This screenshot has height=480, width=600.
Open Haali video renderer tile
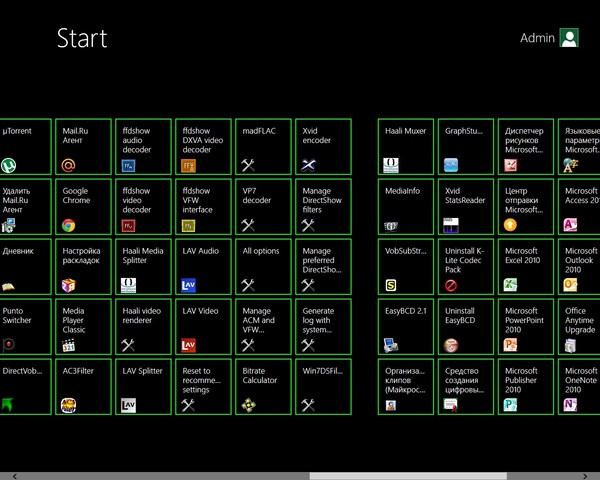point(143,327)
